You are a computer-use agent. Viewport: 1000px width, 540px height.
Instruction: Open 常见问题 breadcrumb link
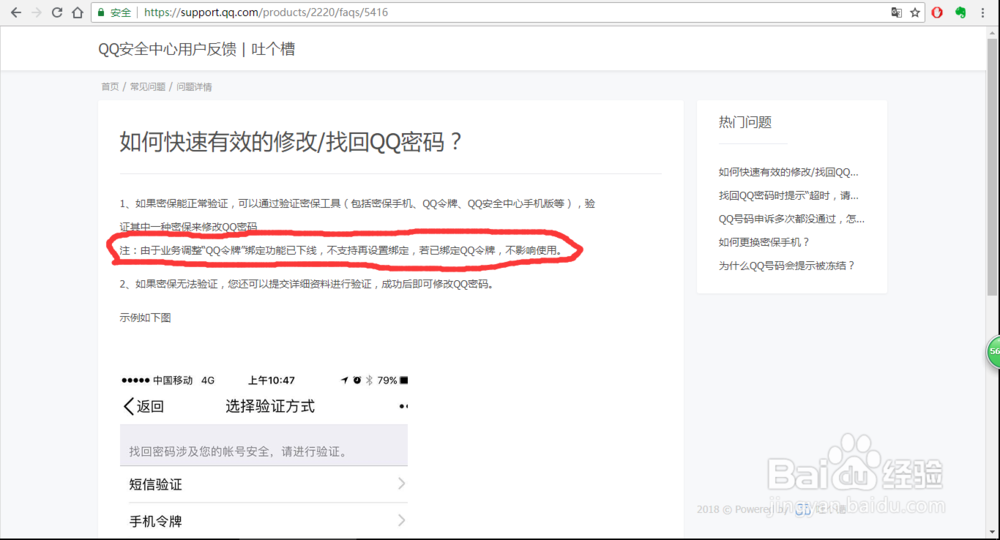click(147, 87)
